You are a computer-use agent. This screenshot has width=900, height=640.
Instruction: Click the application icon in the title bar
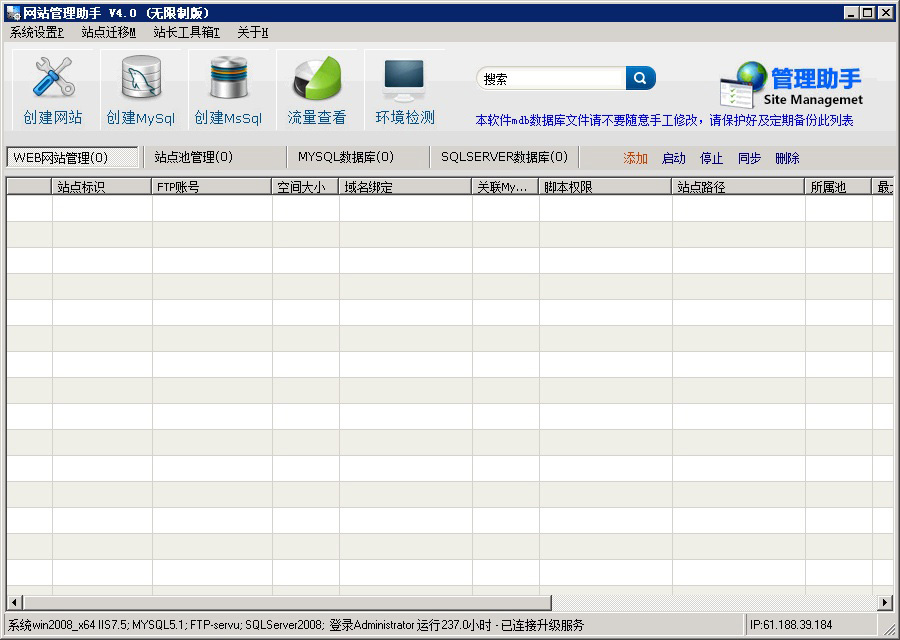tap(10, 10)
